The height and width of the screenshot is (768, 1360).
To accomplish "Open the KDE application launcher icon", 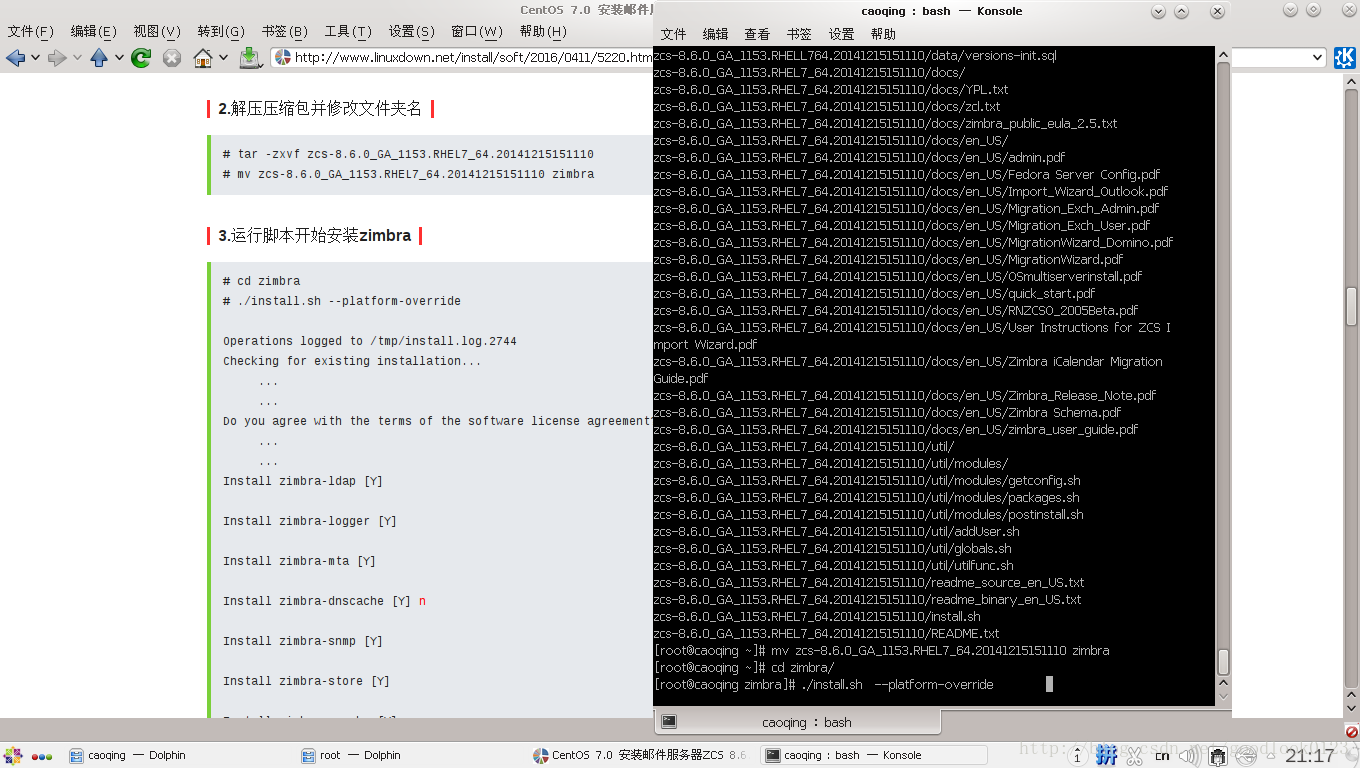I will click(14, 756).
